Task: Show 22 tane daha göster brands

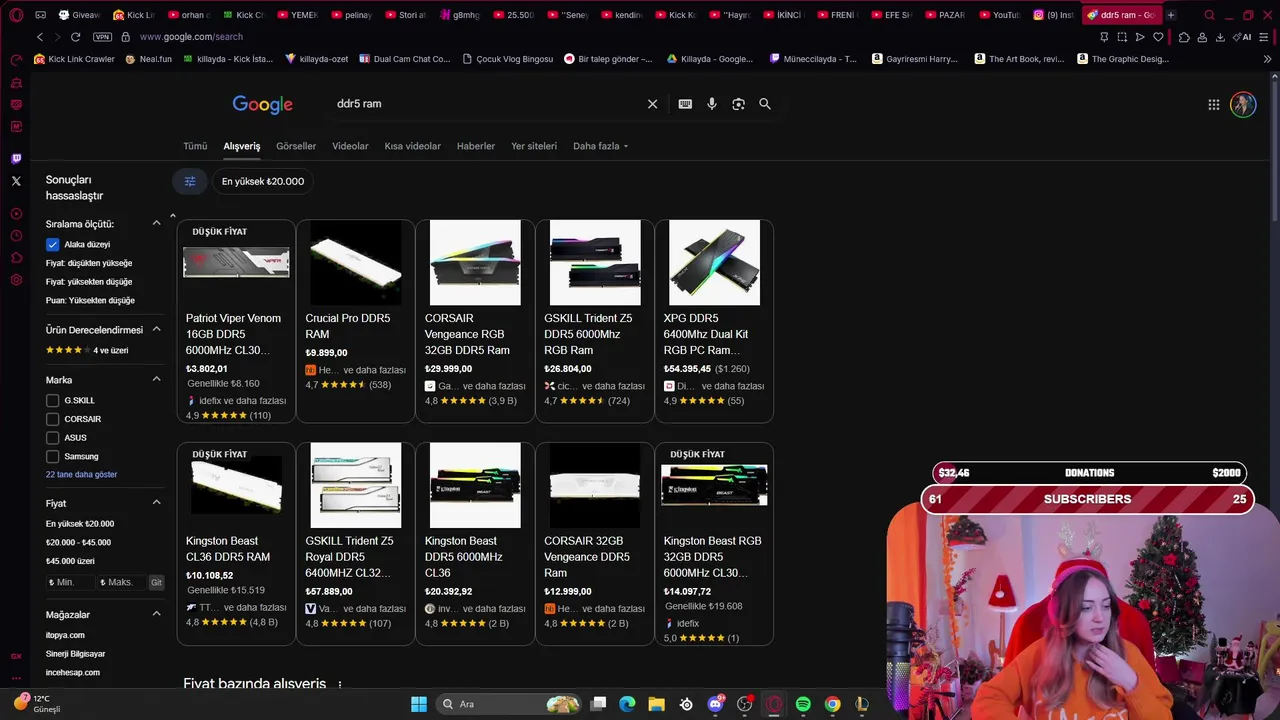Action: pos(82,474)
